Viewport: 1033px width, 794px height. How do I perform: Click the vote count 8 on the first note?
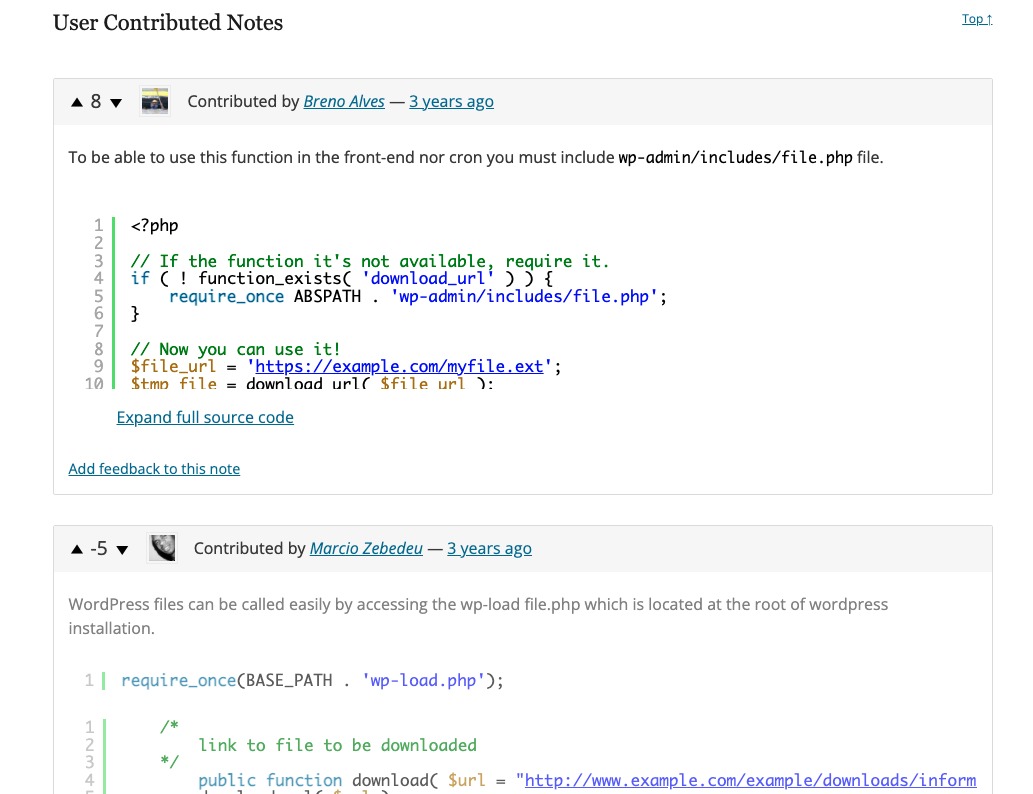[96, 101]
